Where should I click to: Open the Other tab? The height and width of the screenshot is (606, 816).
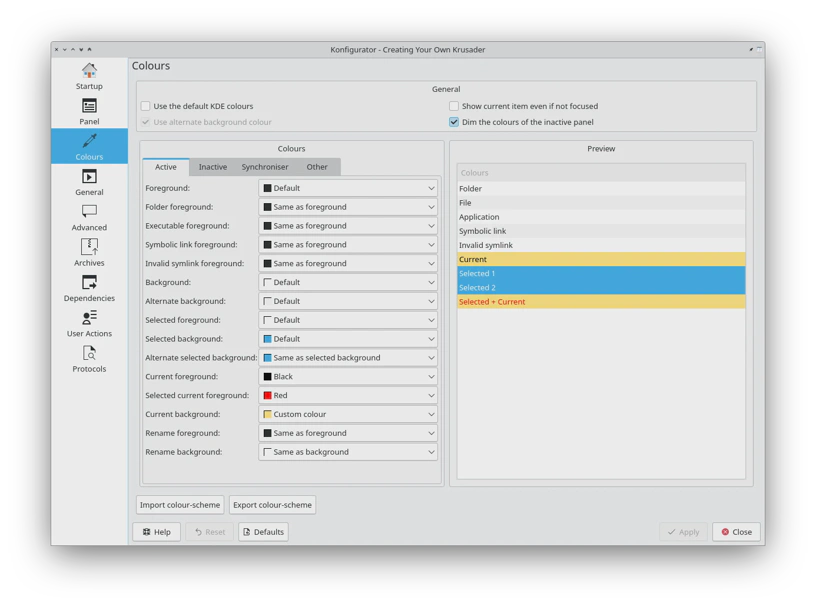[317, 167]
